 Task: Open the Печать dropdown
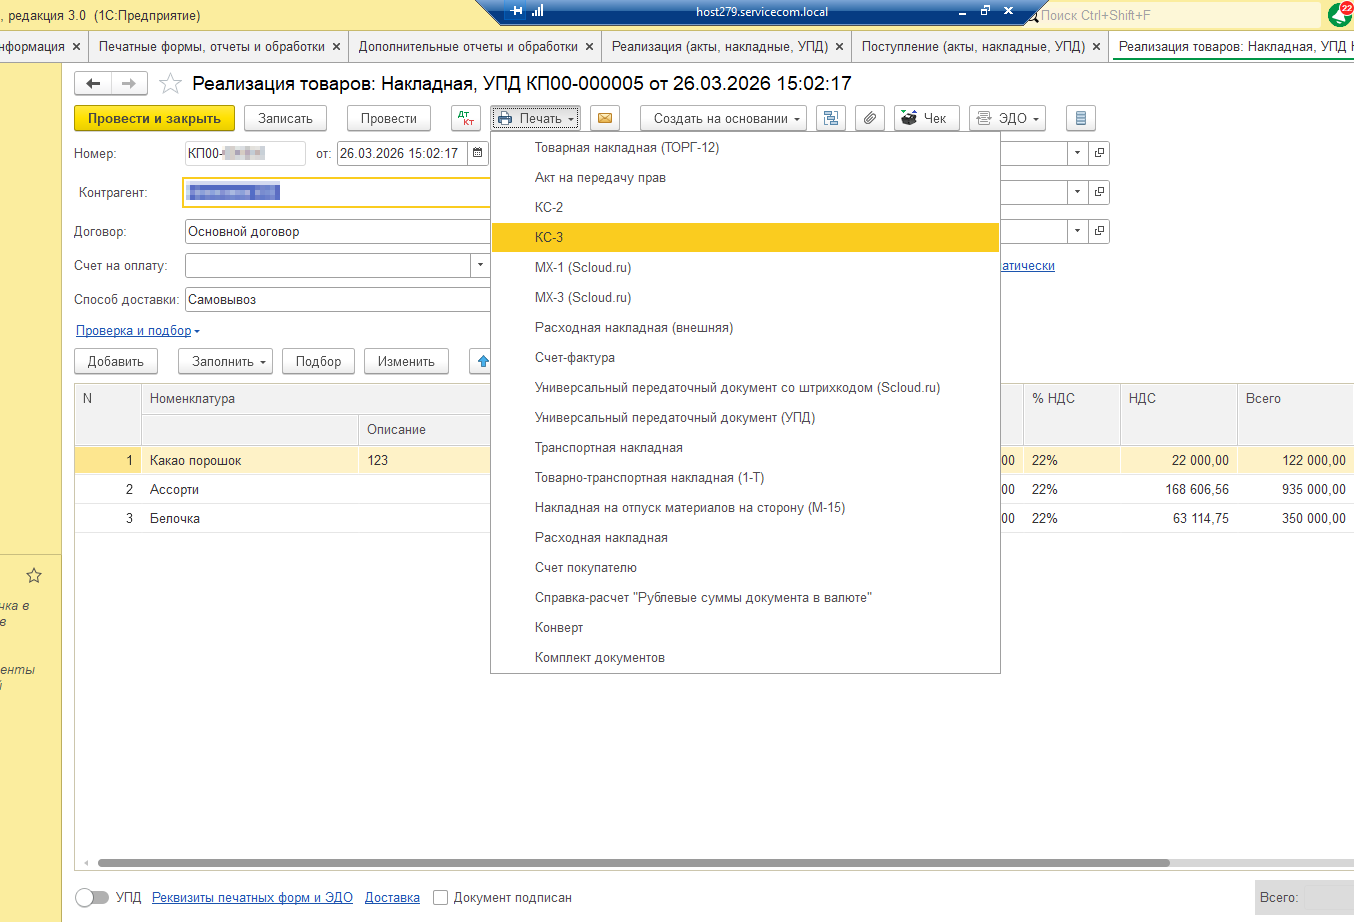[536, 118]
